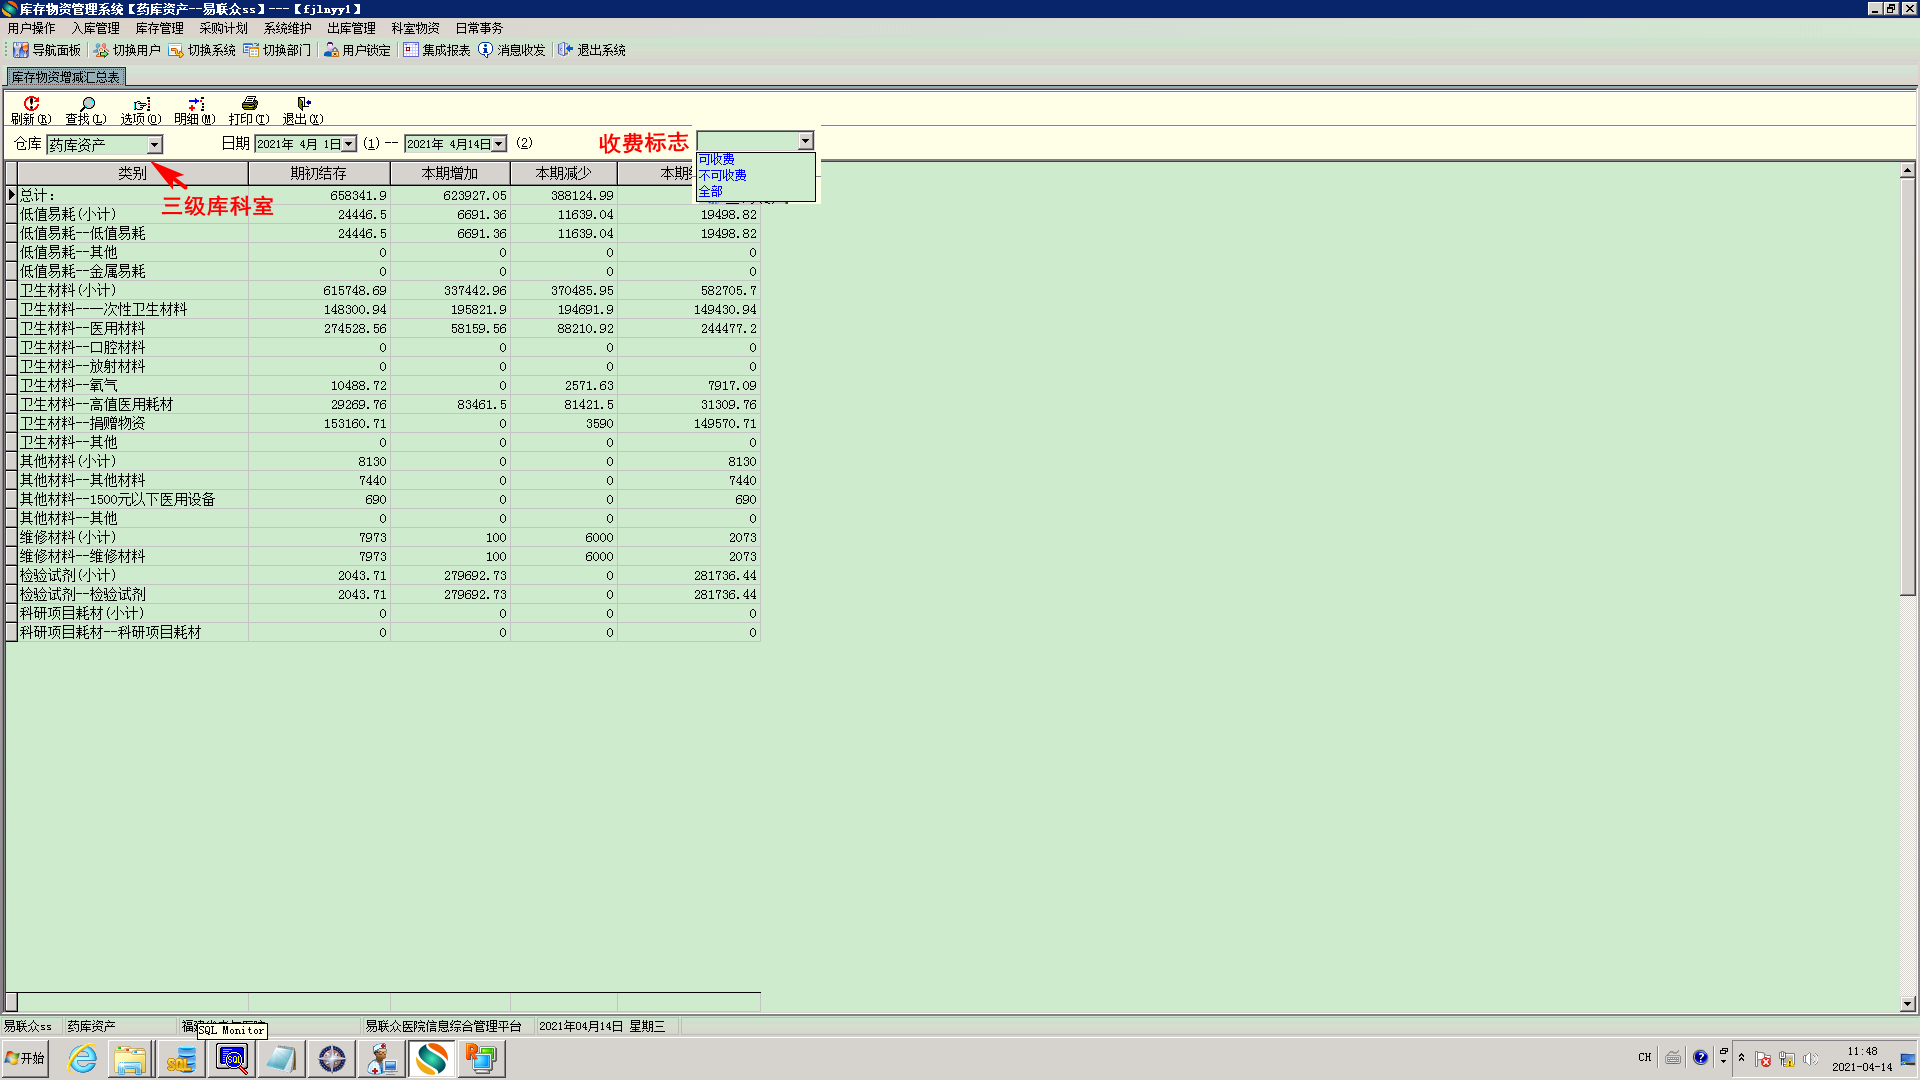
Task: Select the 库存物资增减汇总表 tab
Action: click(x=66, y=77)
